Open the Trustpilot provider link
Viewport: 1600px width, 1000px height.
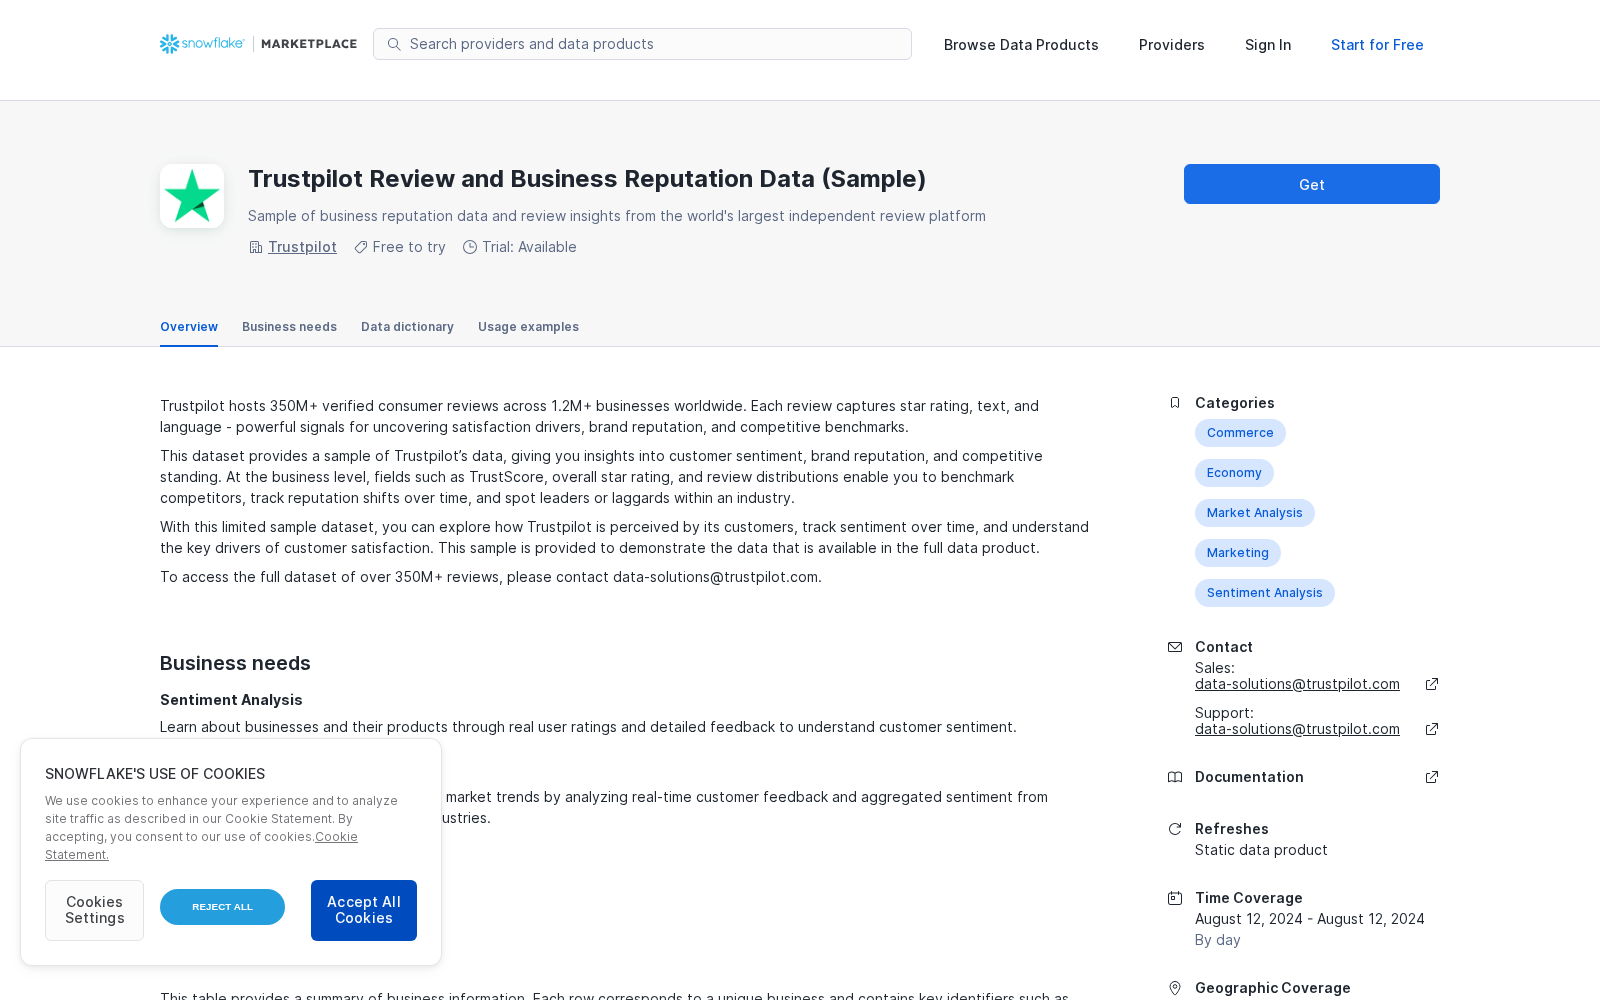(x=302, y=247)
